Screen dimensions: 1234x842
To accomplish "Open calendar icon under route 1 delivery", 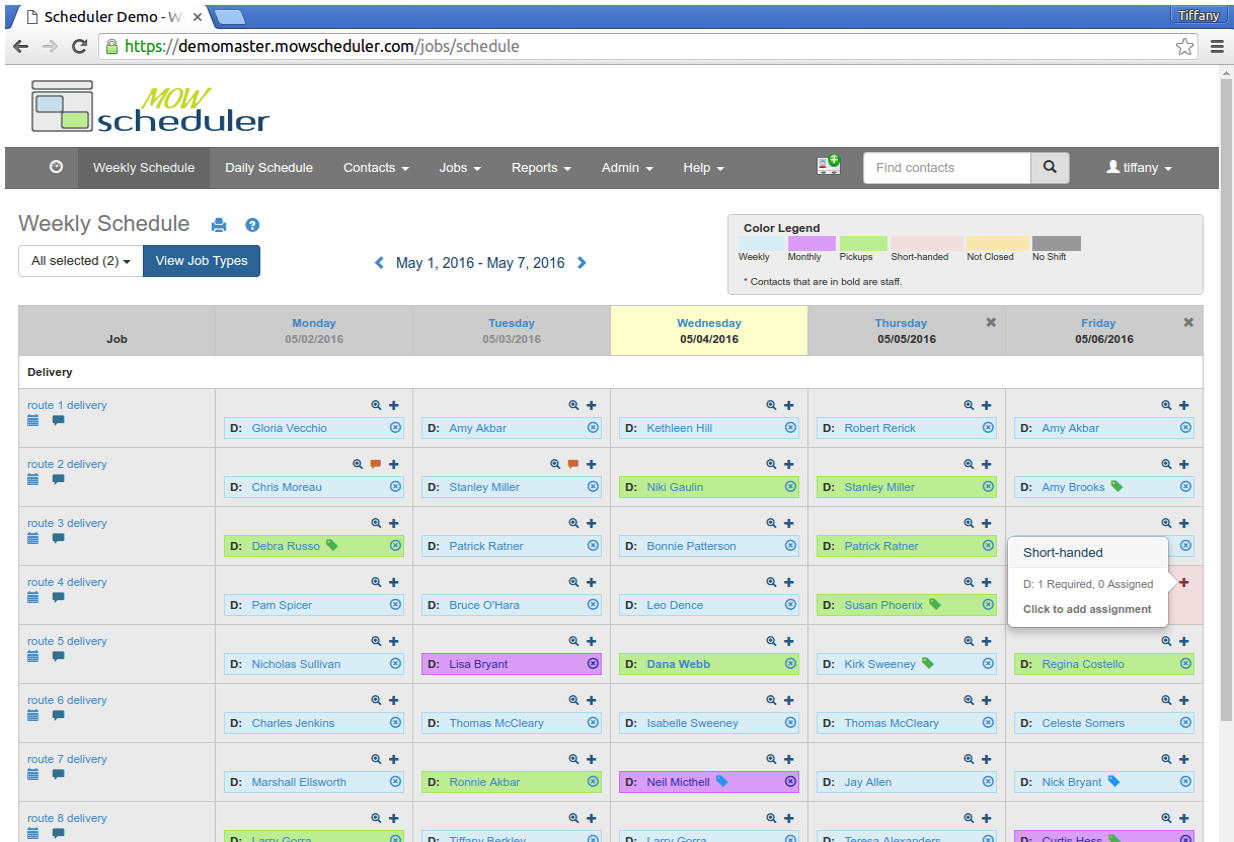I will pyautogui.click(x=33, y=421).
